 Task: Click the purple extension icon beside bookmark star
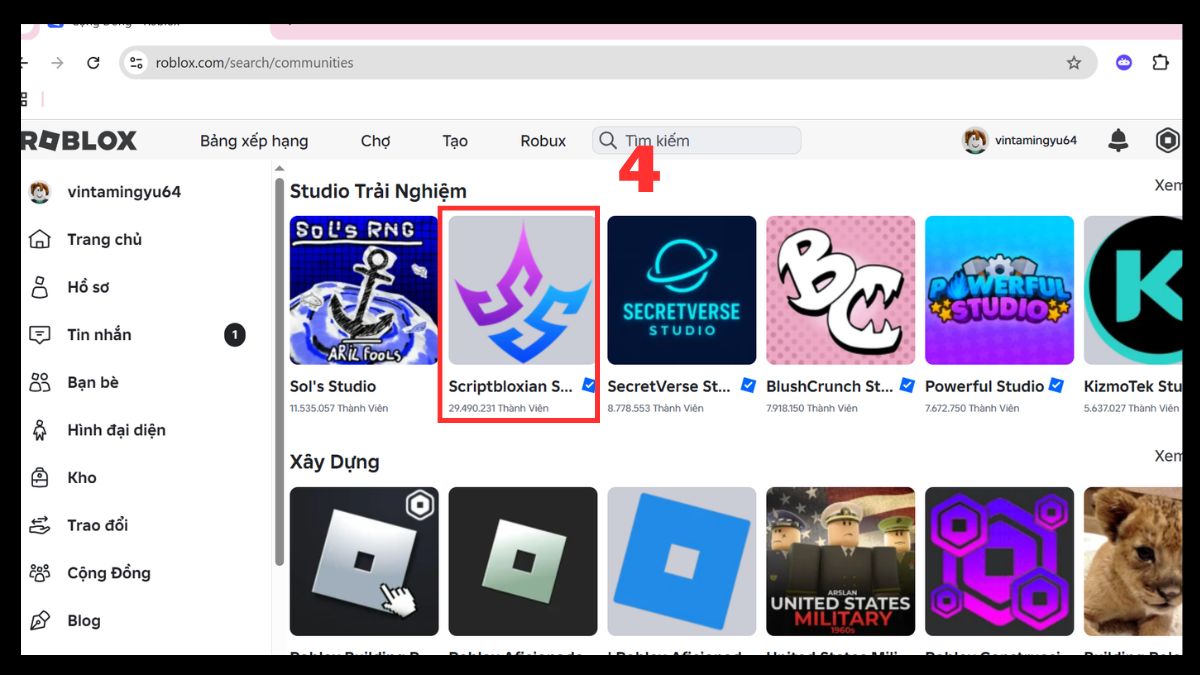(1124, 62)
